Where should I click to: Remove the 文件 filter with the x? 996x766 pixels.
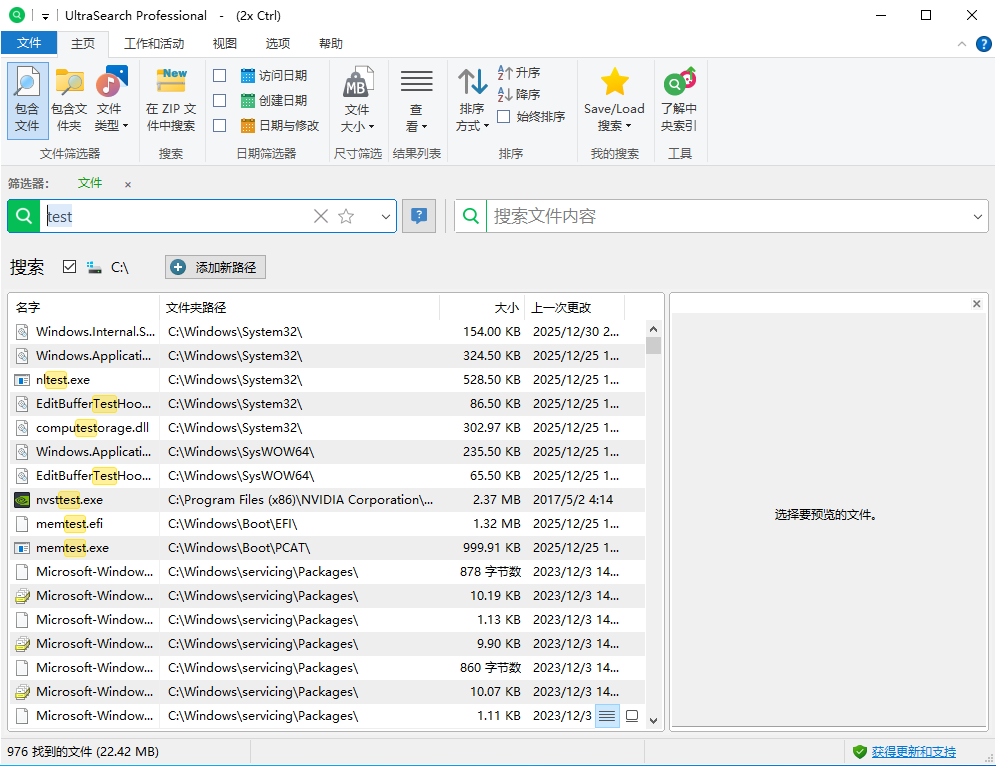tap(128, 185)
